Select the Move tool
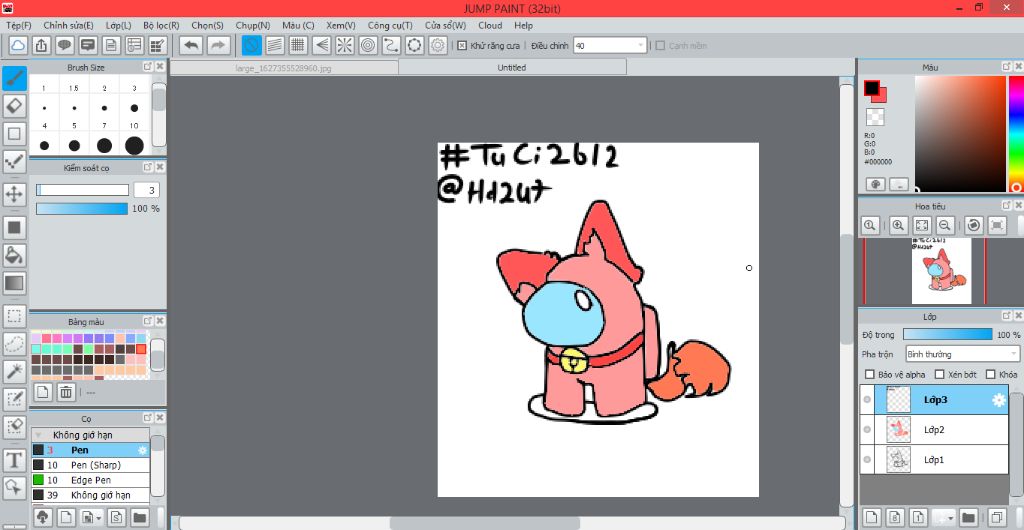1024x530 pixels. [x=14, y=194]
